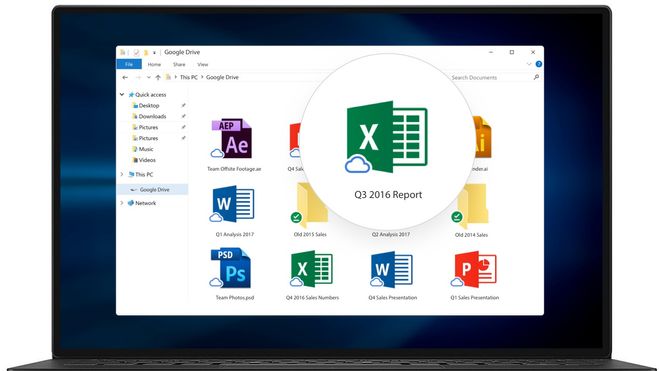Select Network in the sidebar

142,203
